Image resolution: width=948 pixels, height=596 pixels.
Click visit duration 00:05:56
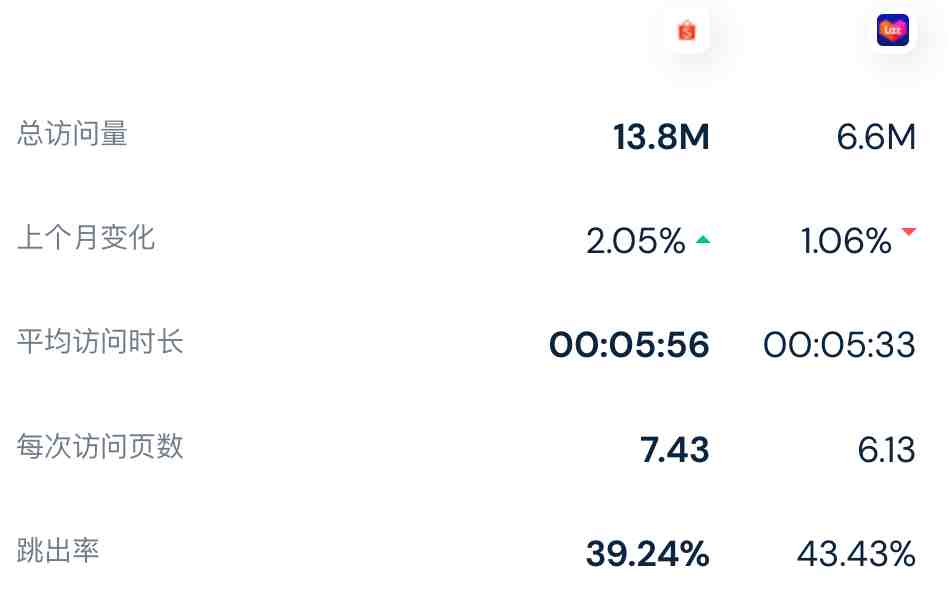pyautogui.click(x=629, y=345)
